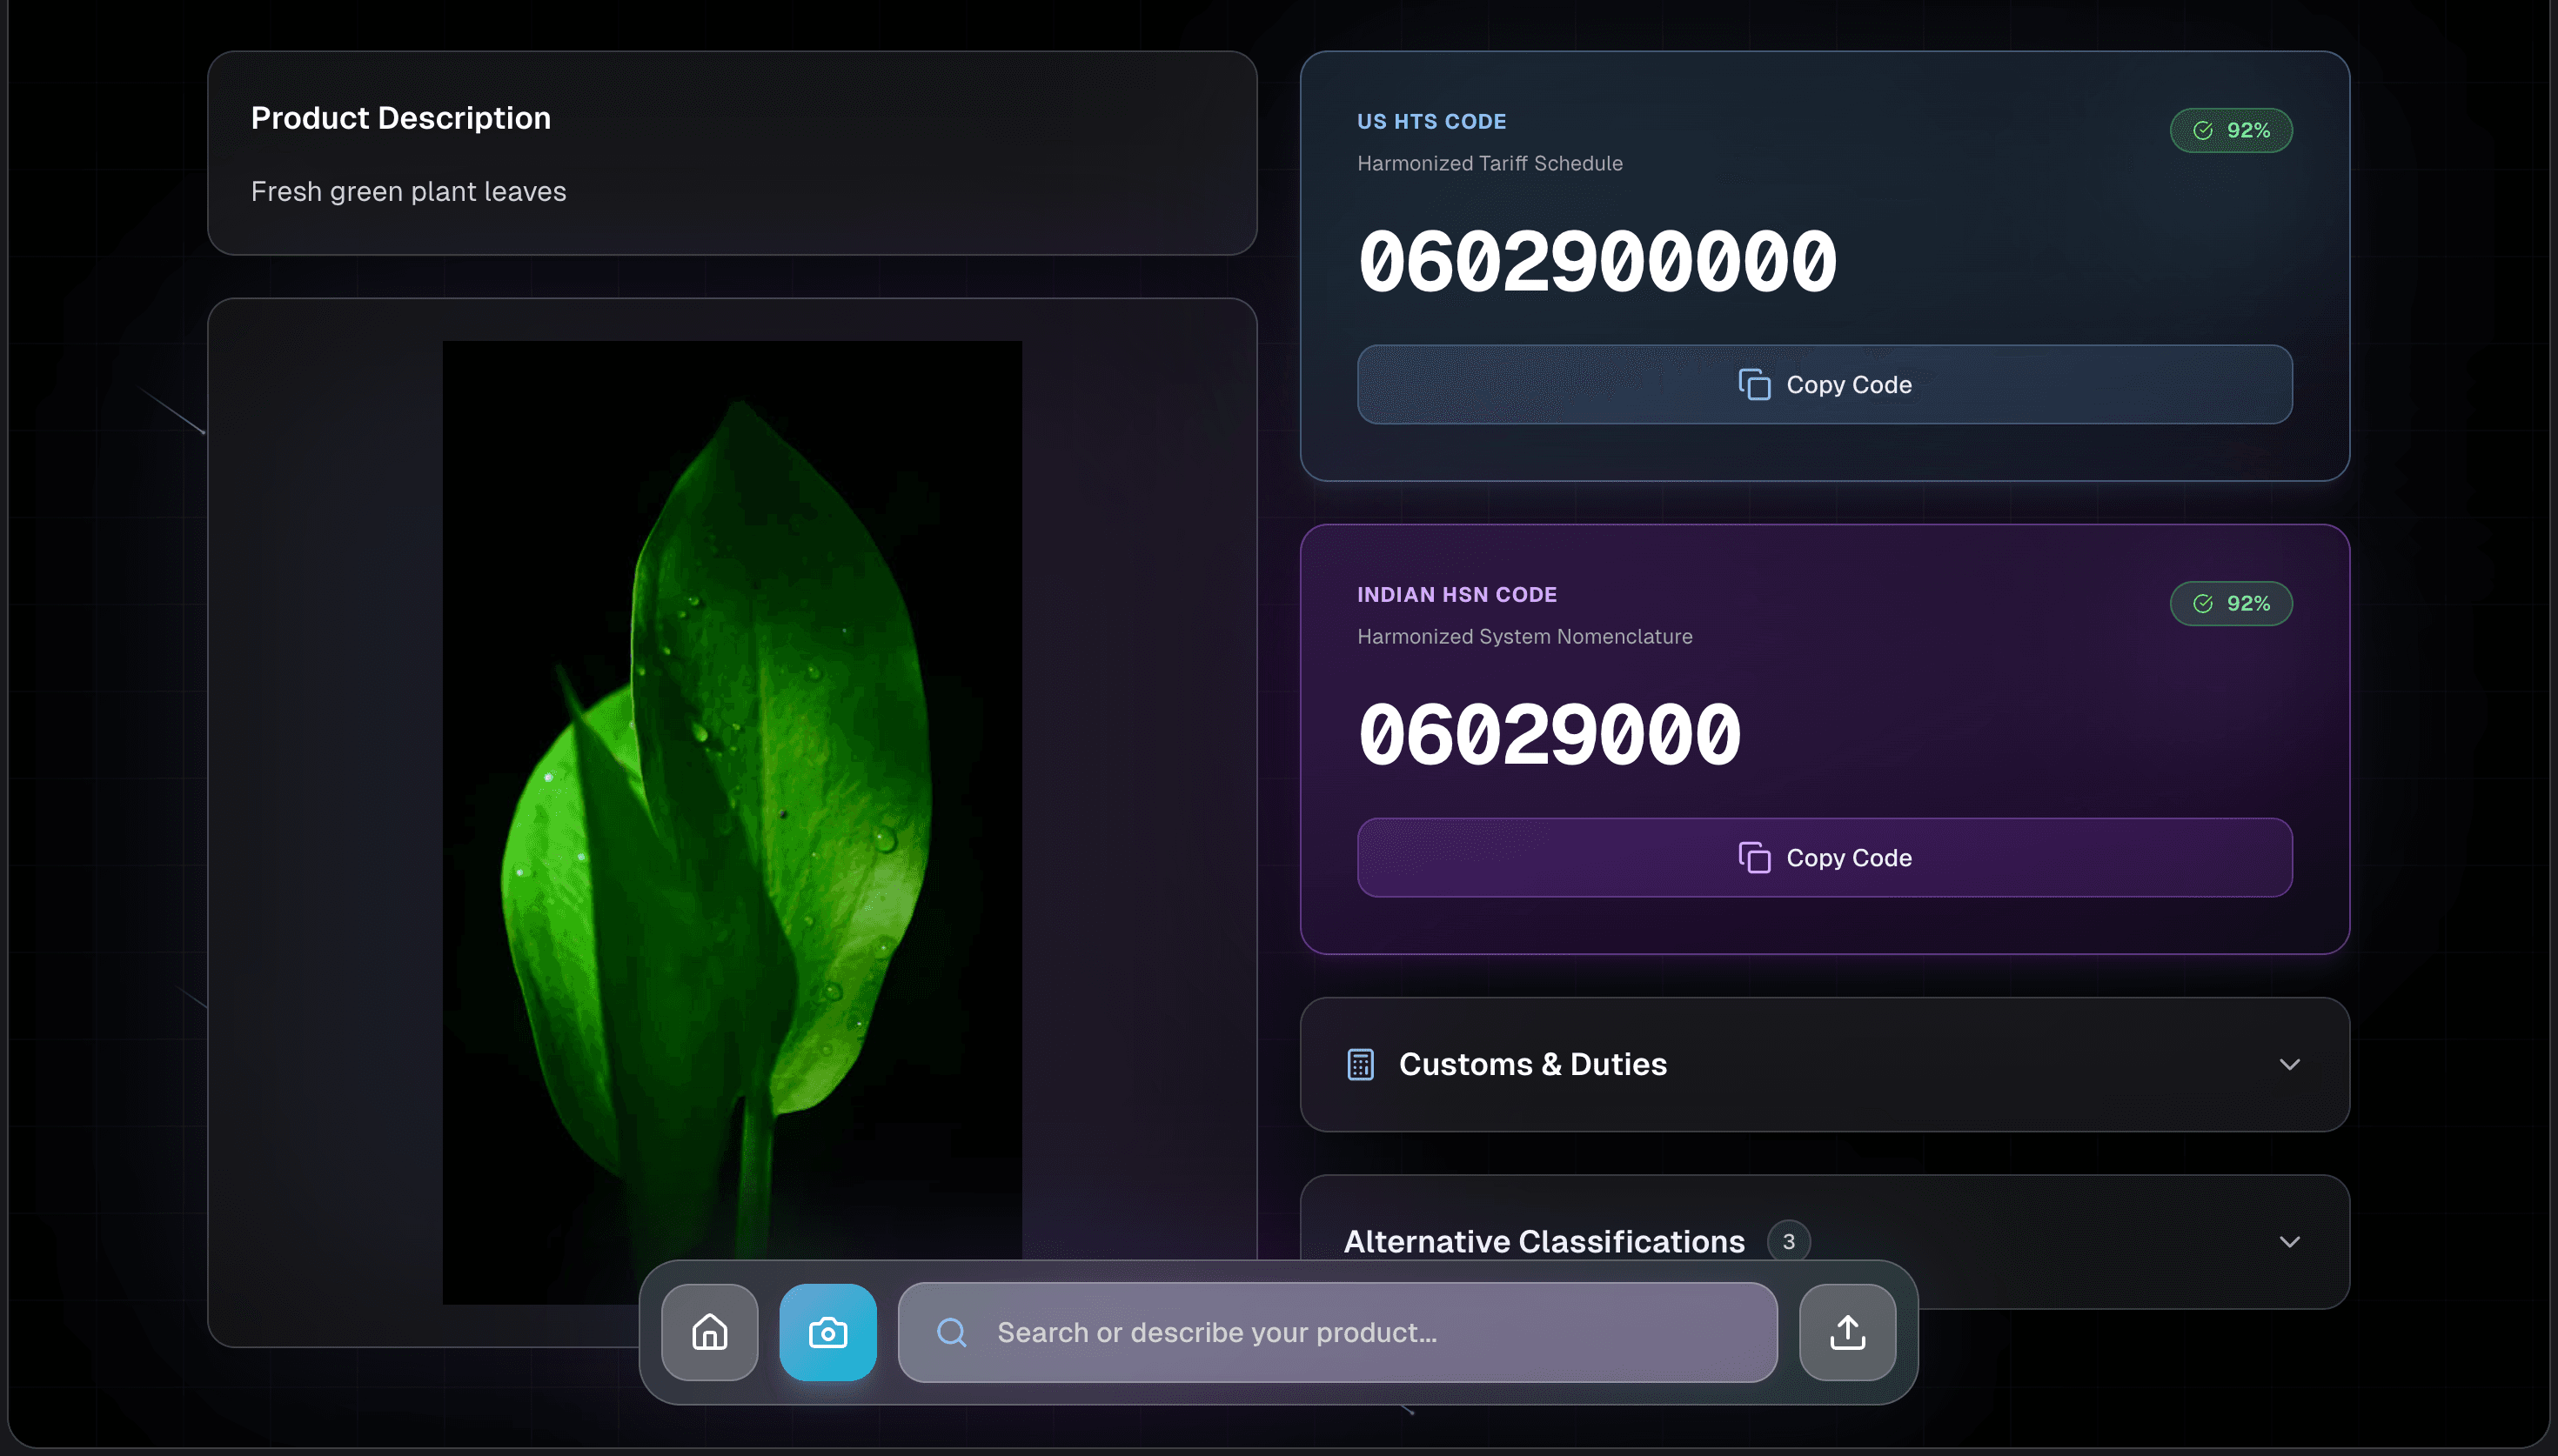The image size is (2558, 1456).
Task: Open the Customs & Duties section title
Action: (x=1532, y=1064)
